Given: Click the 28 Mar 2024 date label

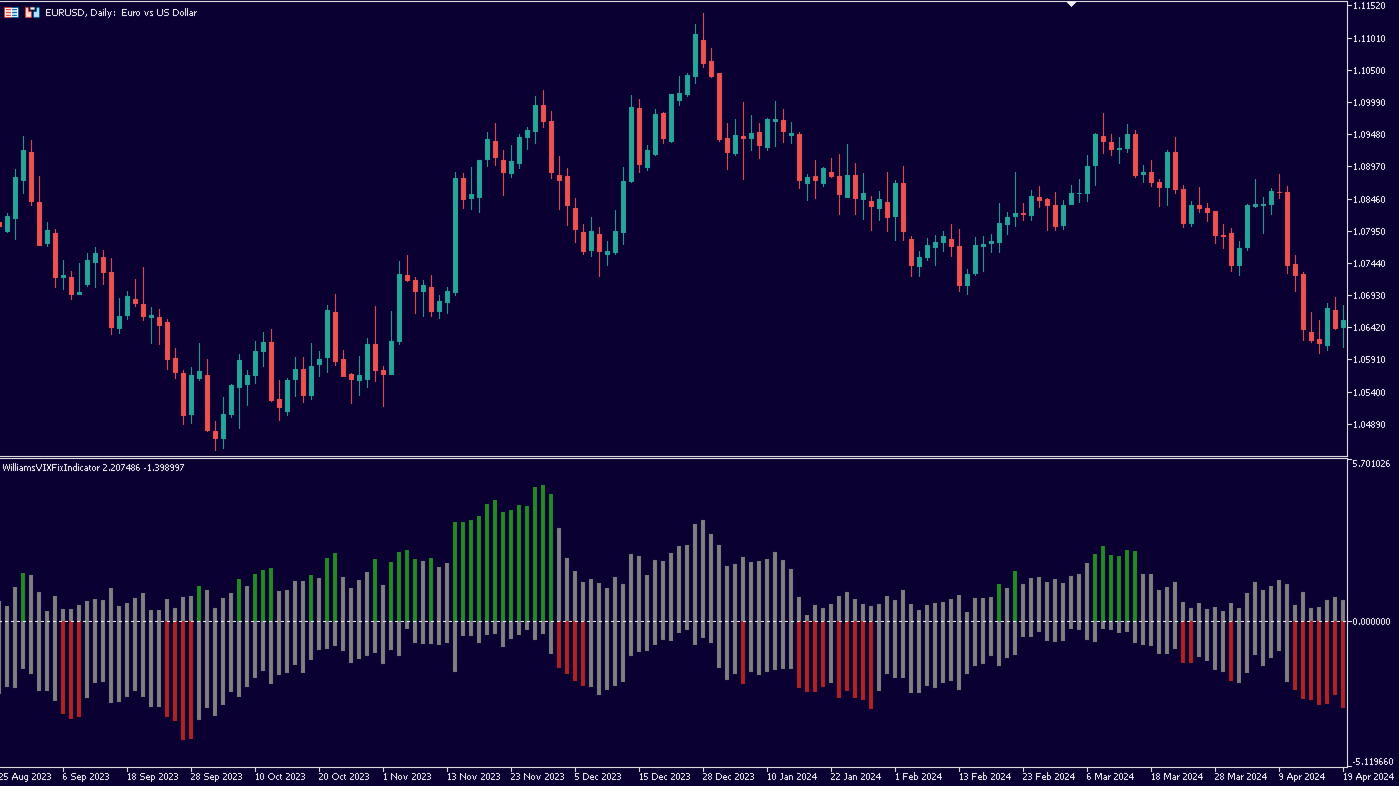Looking at the screenshot, I should (x=1240, y=776).
